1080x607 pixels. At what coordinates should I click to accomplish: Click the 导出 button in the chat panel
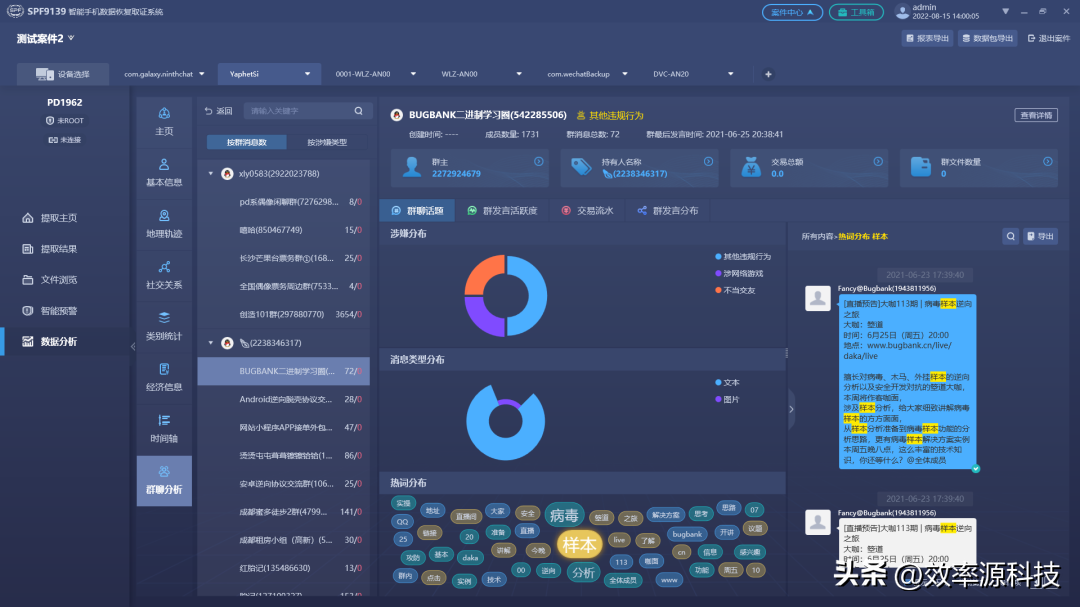[x=1040, y=236]
